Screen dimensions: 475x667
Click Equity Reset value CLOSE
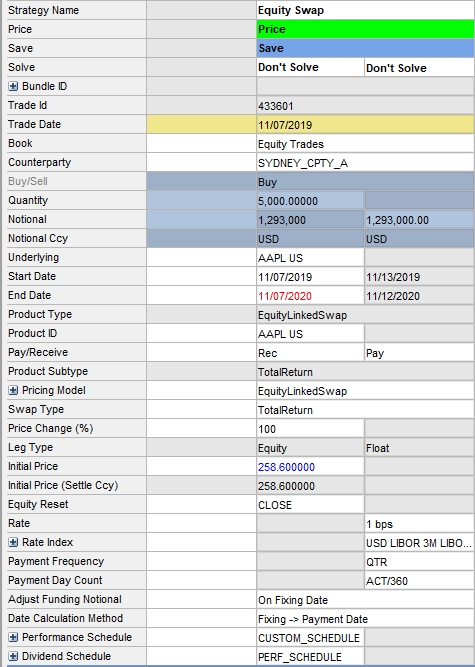pyautogui.click(x=310, y=505)
